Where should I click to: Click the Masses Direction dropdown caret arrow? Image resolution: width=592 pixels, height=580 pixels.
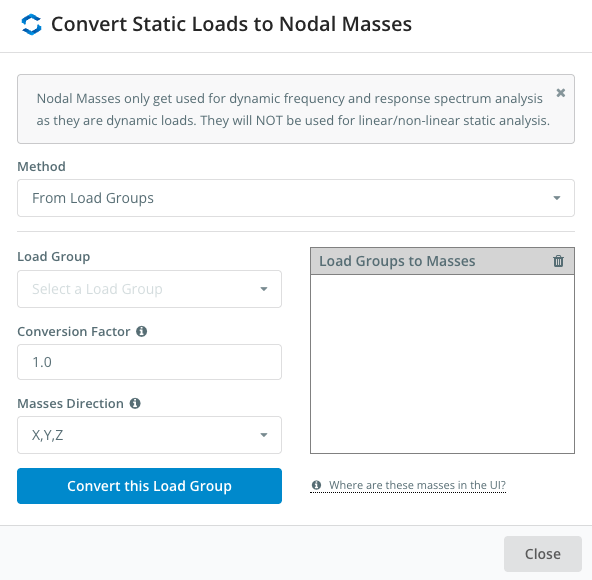(x=264, y=435)
